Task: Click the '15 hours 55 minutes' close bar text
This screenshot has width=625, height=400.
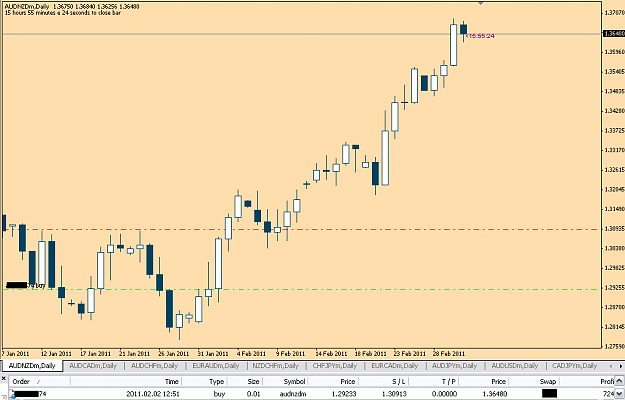Action: point(63,13)
